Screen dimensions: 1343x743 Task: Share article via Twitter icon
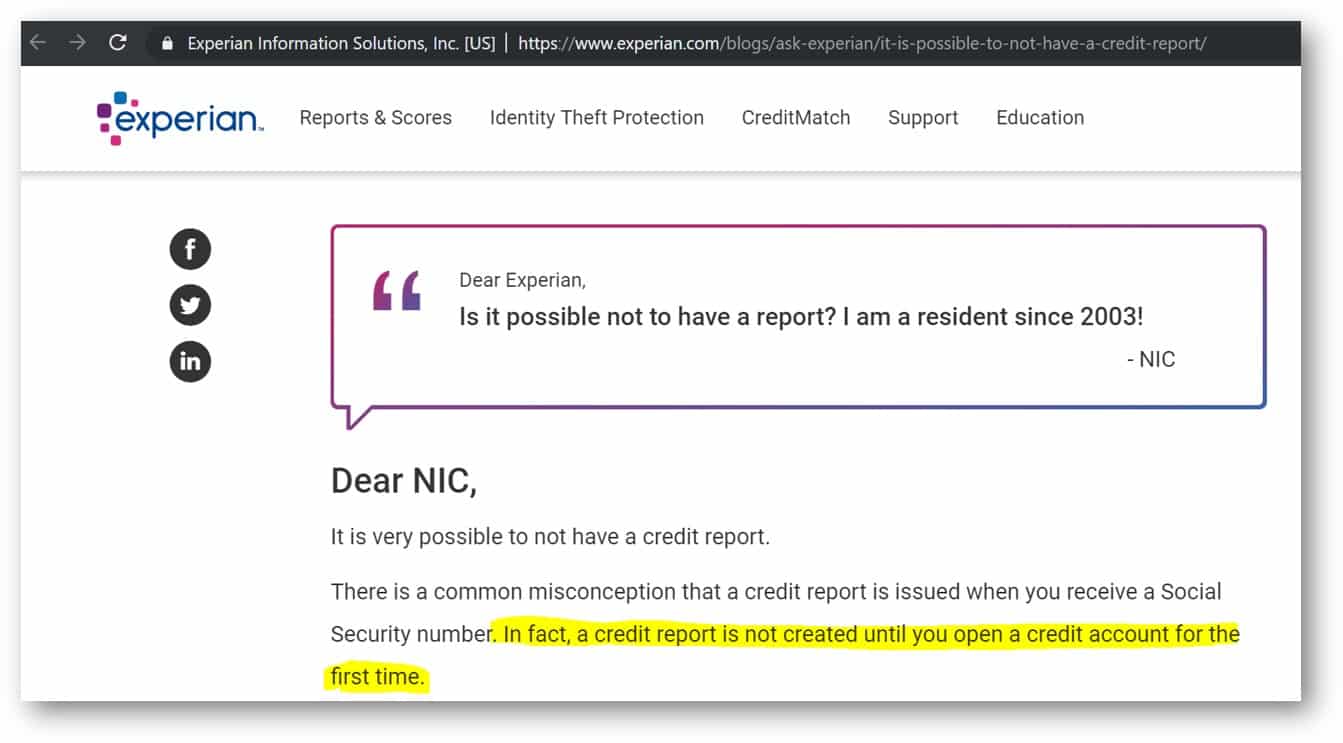click(x=190, y=305)
